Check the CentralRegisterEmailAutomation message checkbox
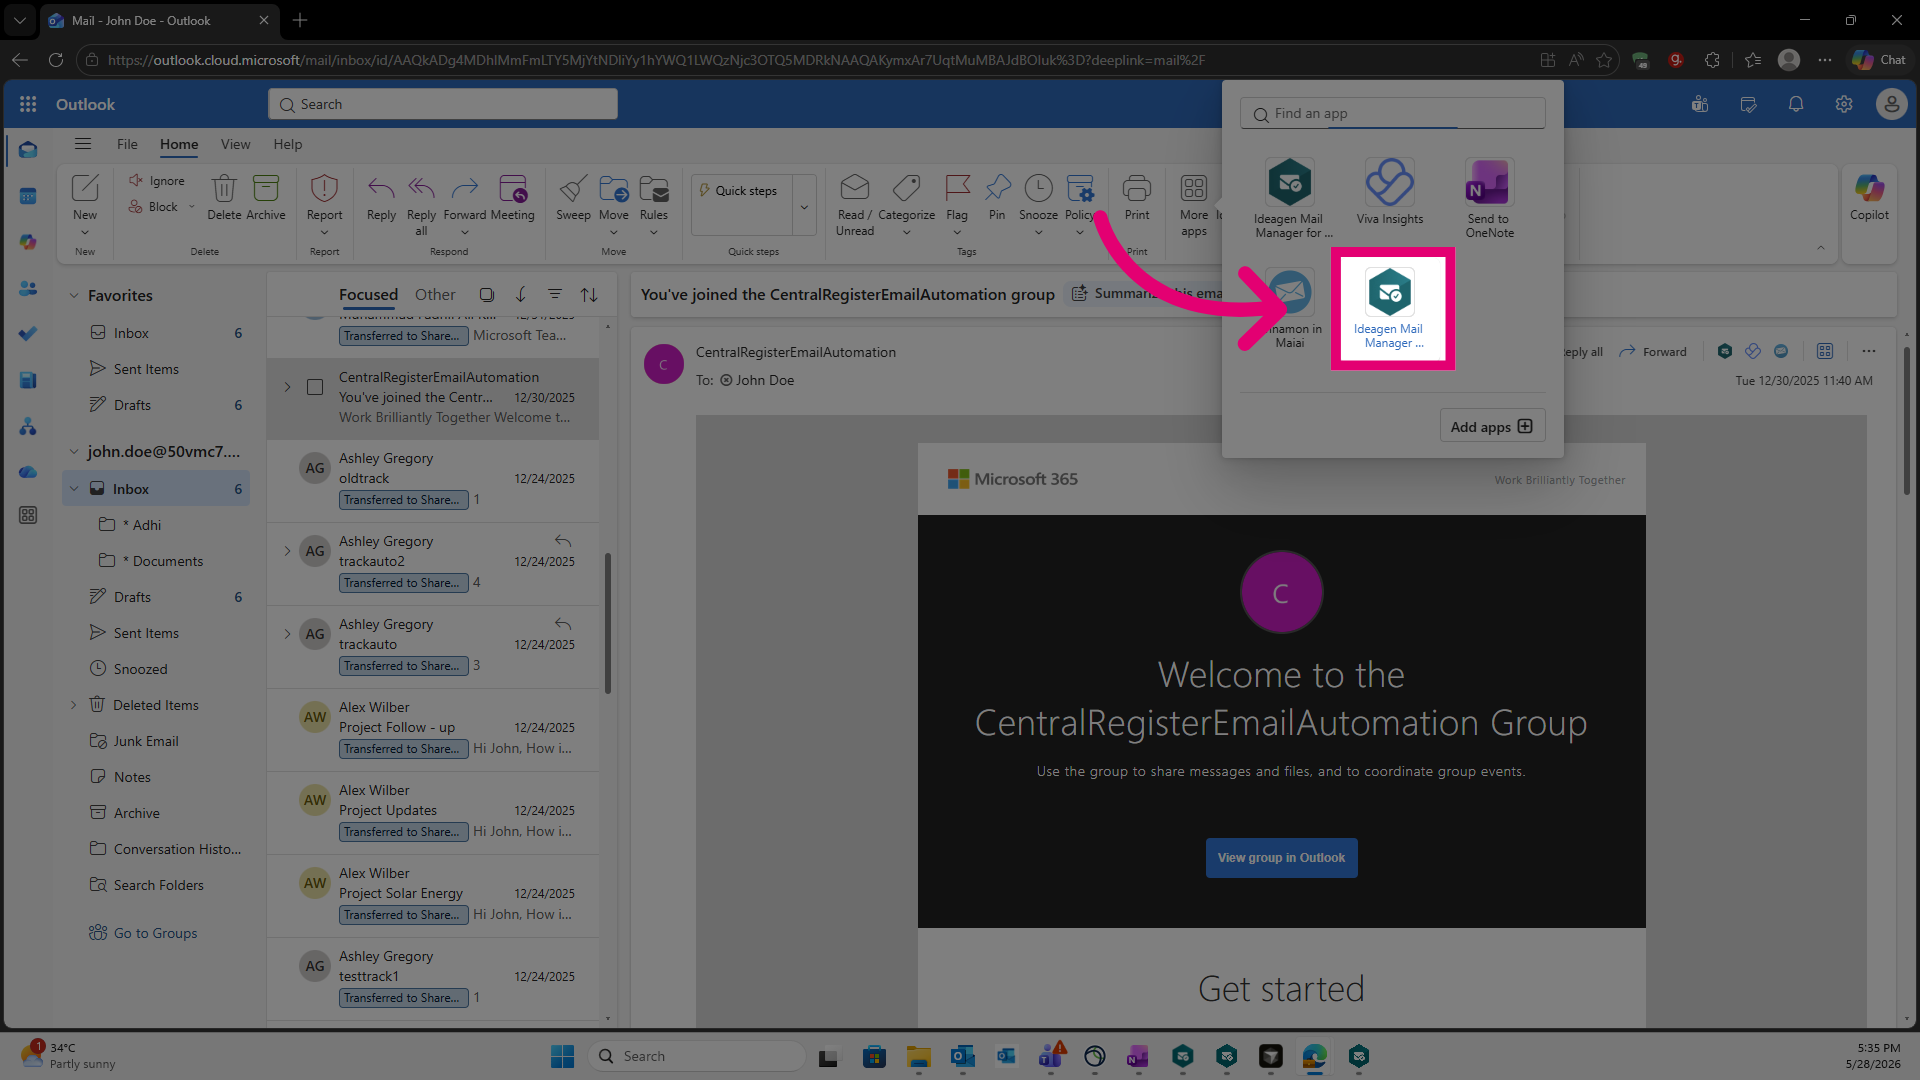1920x1080 pixels. click(315, 387)
